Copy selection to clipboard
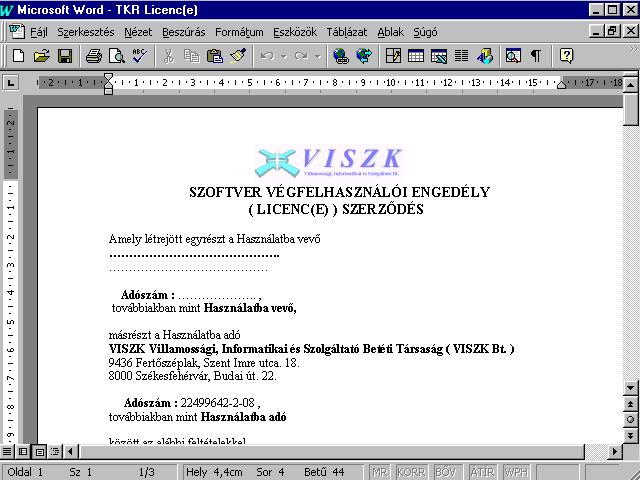 tap(191, 56)
